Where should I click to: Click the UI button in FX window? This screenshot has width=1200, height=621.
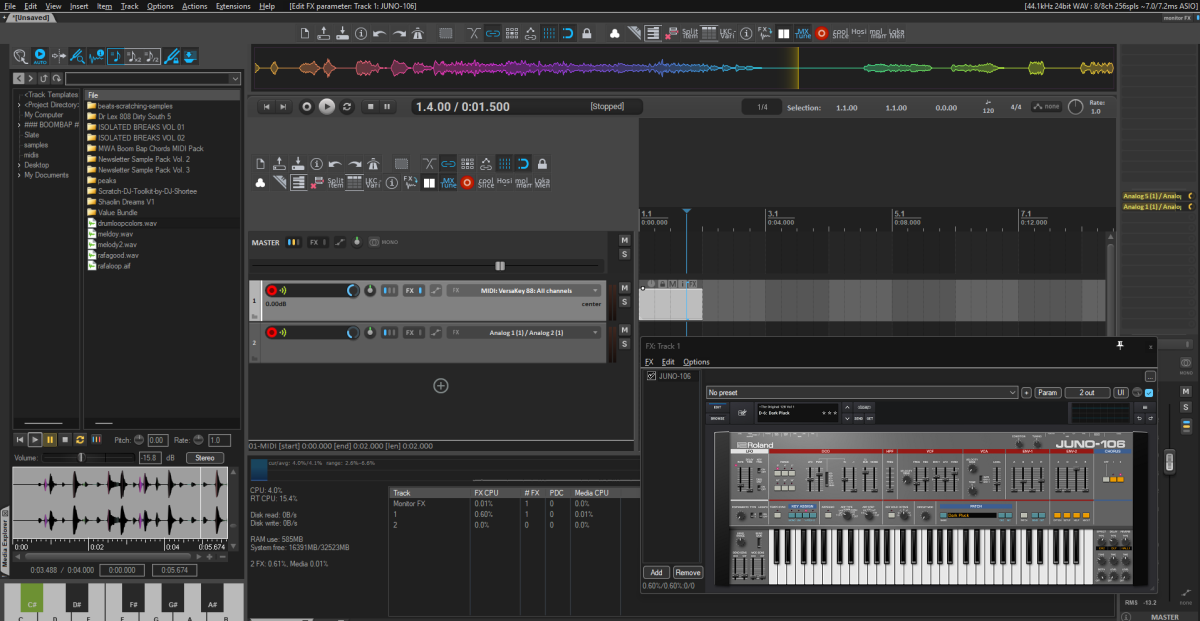[1122, 393]
